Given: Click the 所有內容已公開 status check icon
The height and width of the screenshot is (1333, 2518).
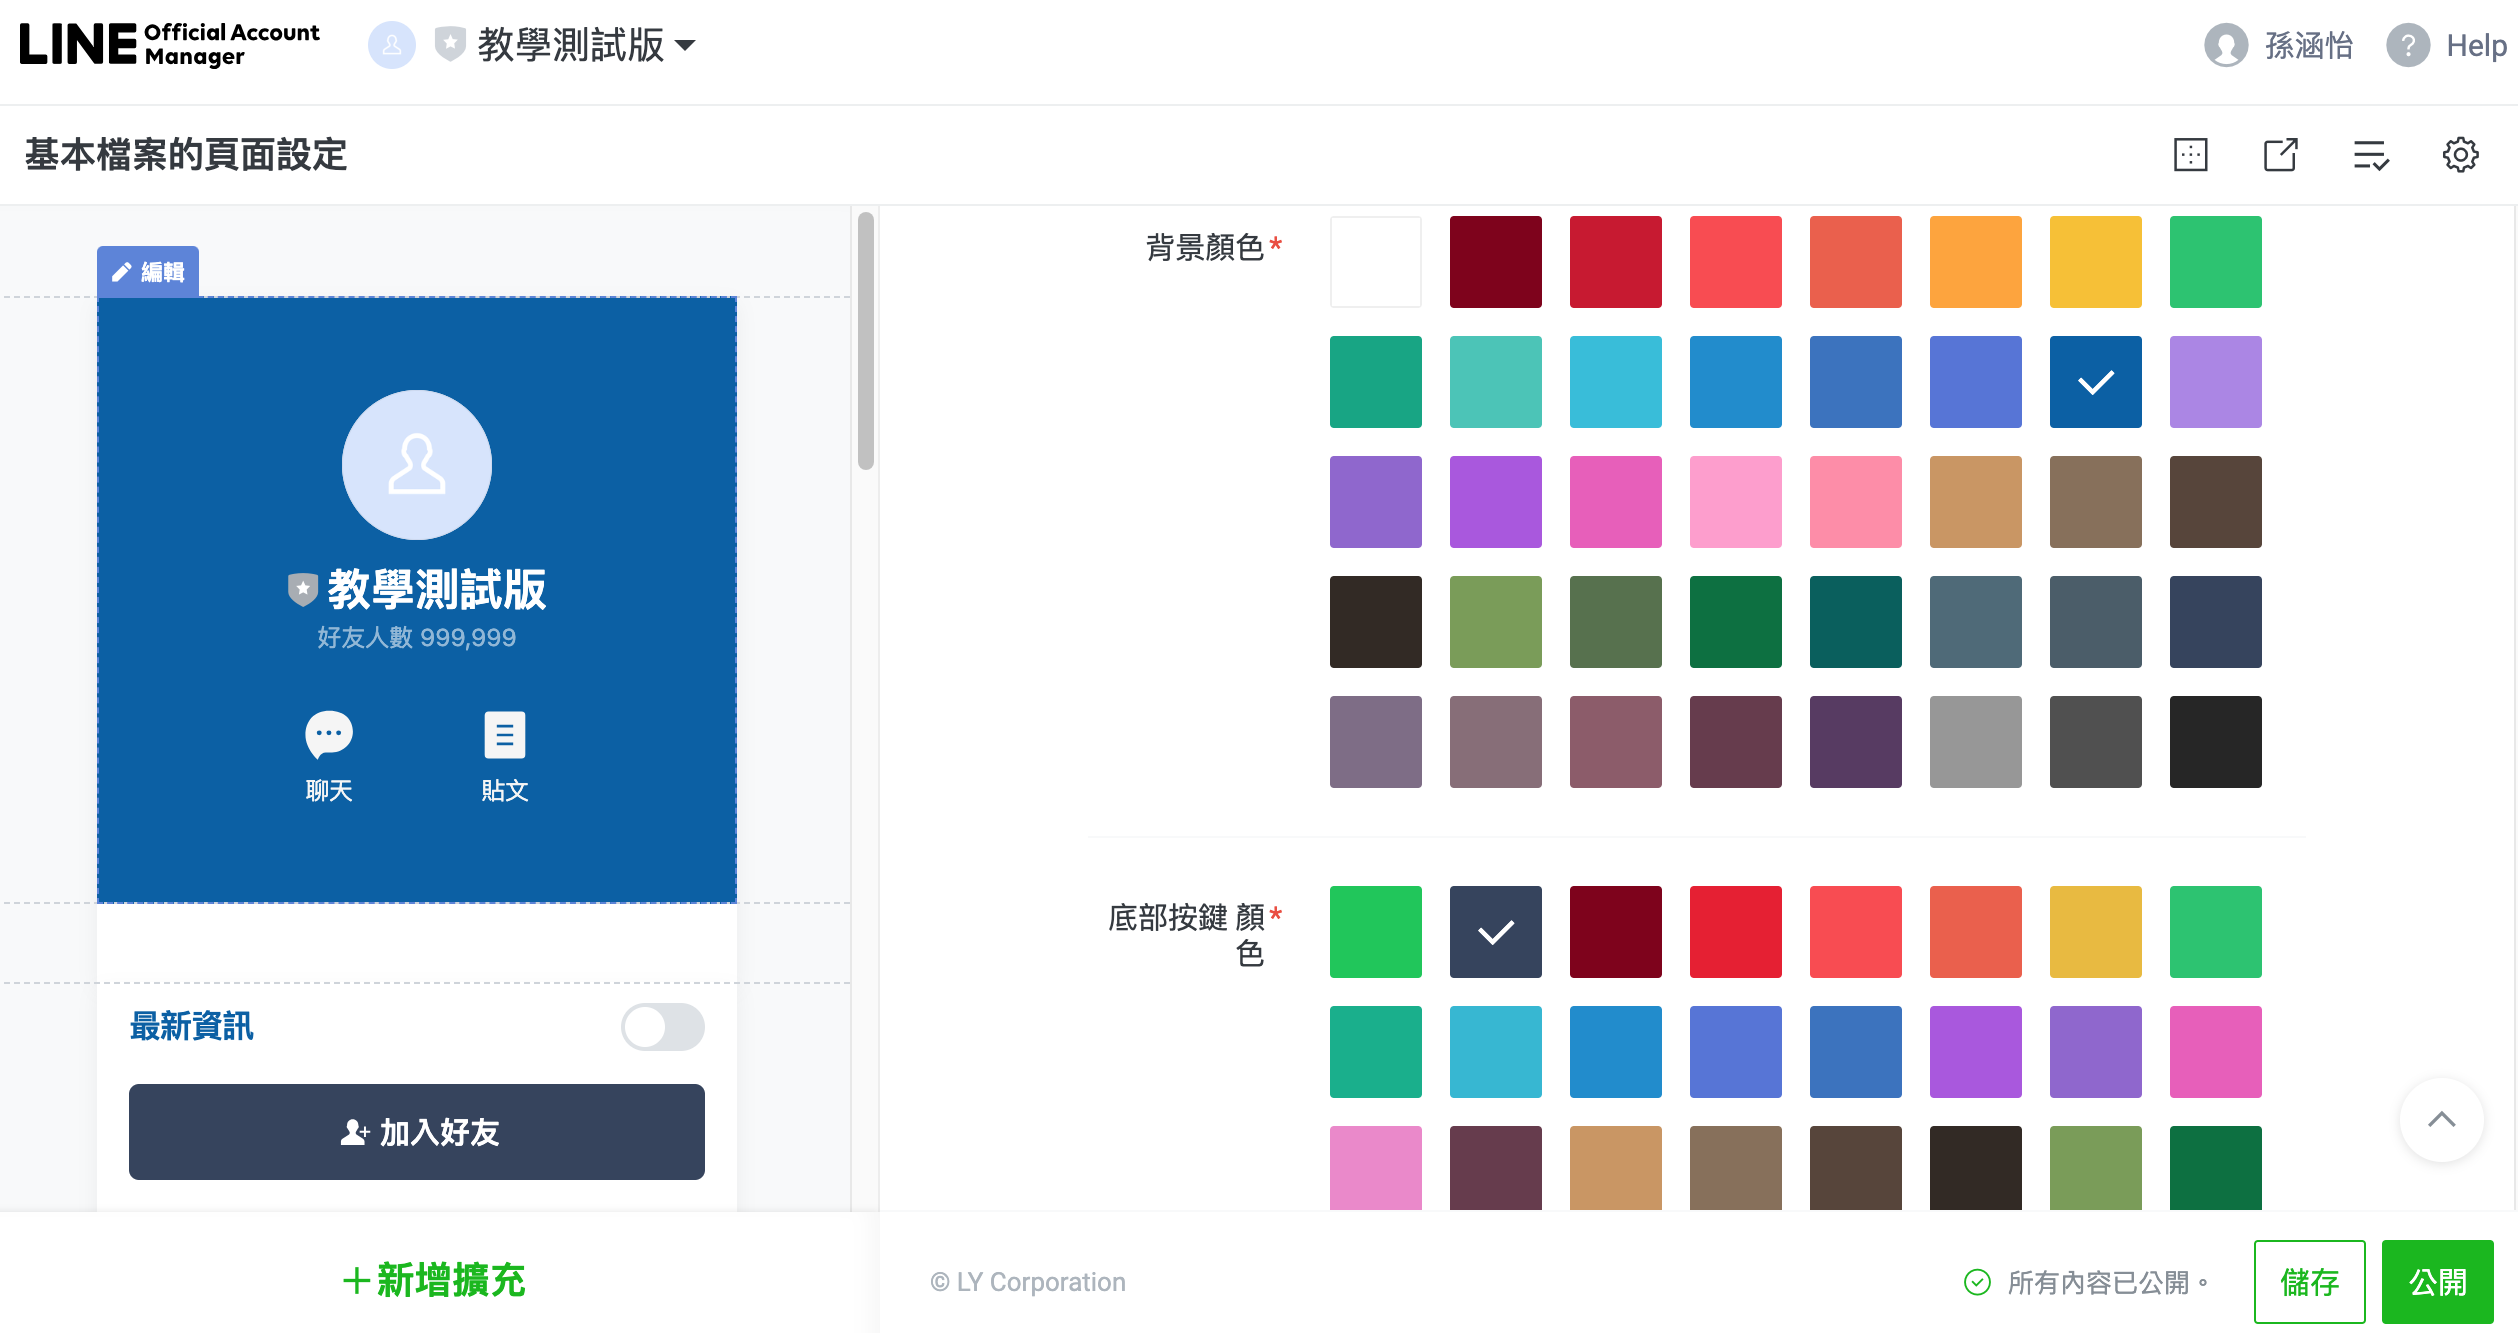Looking at the screenshot, I should pos(1977,1282).
